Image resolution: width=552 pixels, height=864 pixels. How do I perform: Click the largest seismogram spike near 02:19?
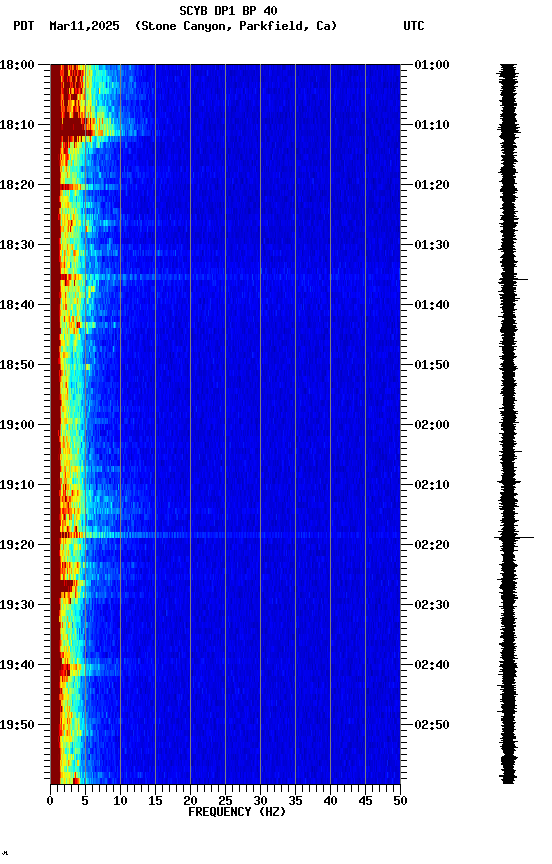click(514, 537)
